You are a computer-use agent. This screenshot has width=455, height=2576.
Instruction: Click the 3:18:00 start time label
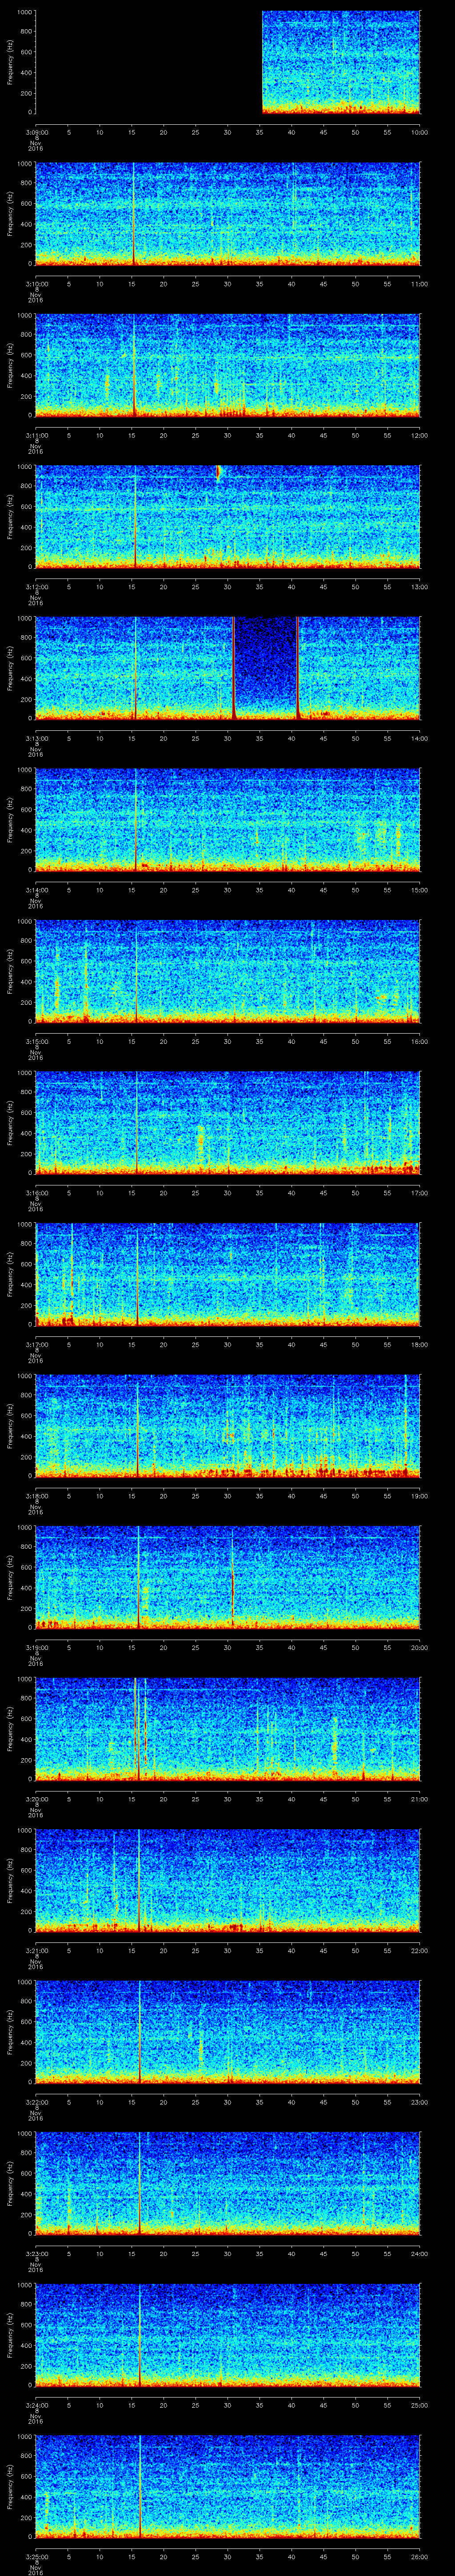36,1496
